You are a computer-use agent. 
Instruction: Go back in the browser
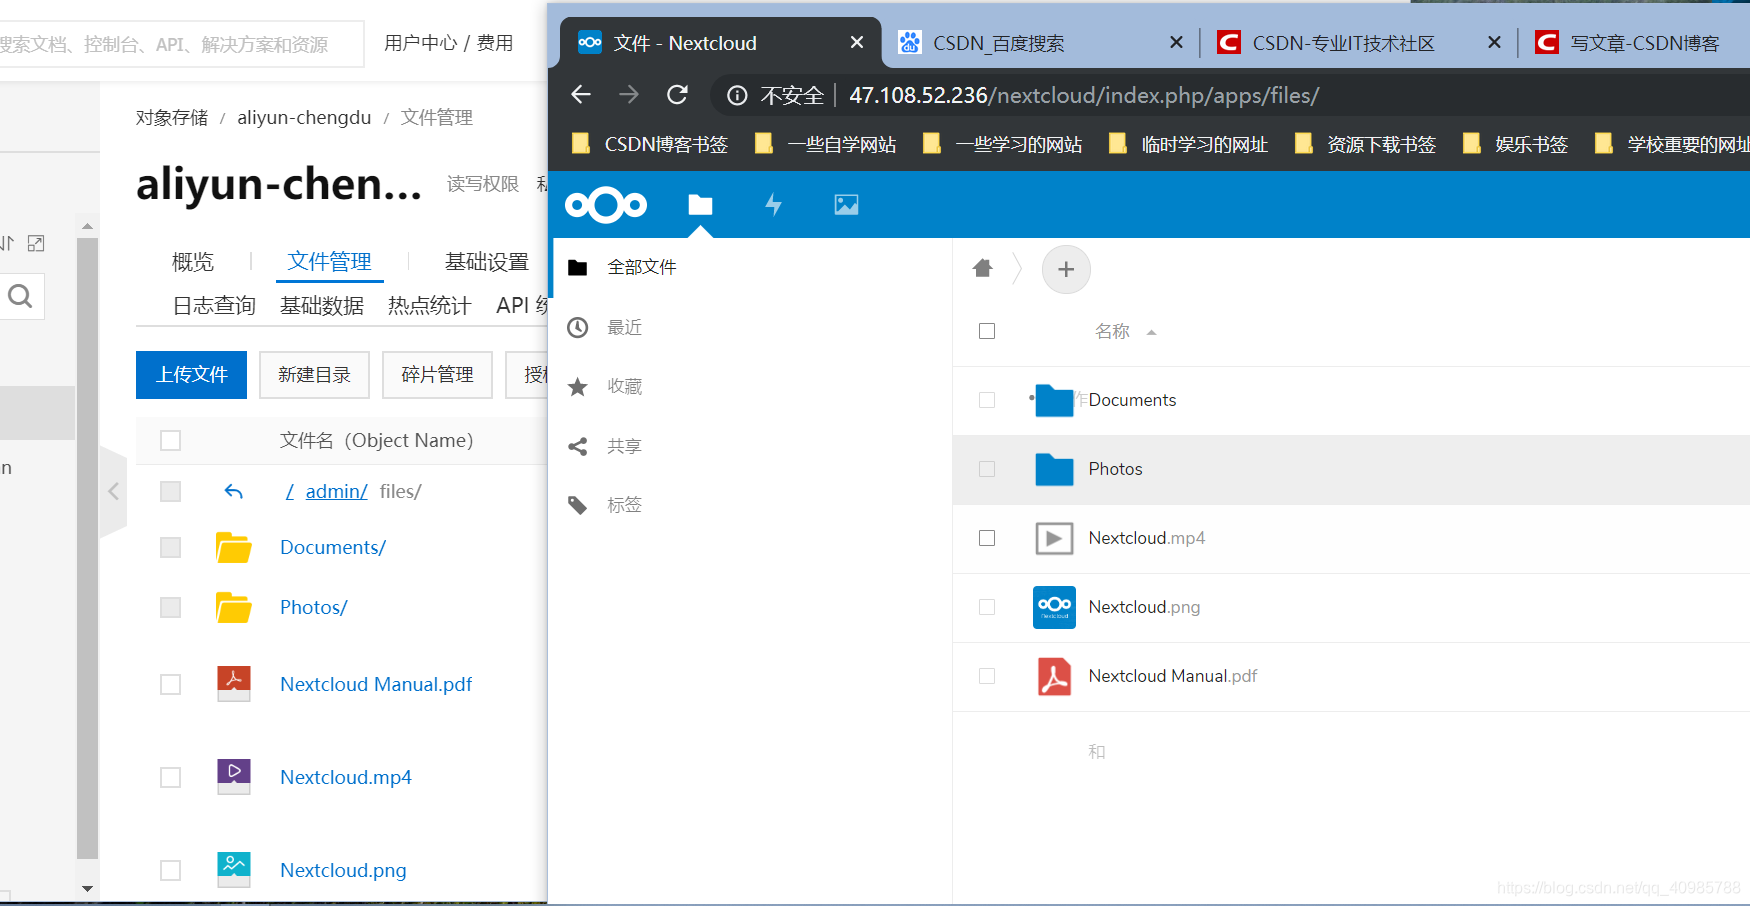point(581,95)
